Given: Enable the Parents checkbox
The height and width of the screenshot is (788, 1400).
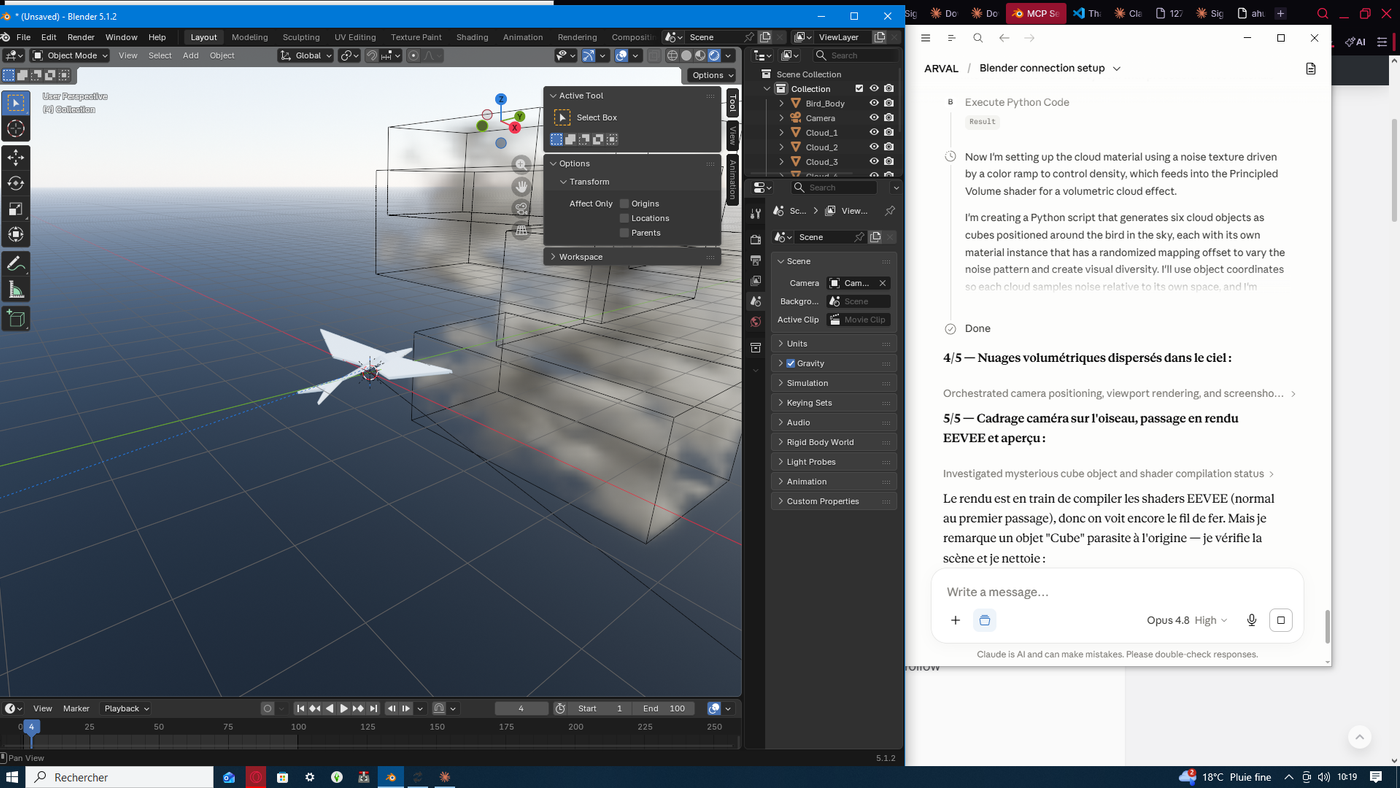Looking at the screenshot, I should point(624,233).
